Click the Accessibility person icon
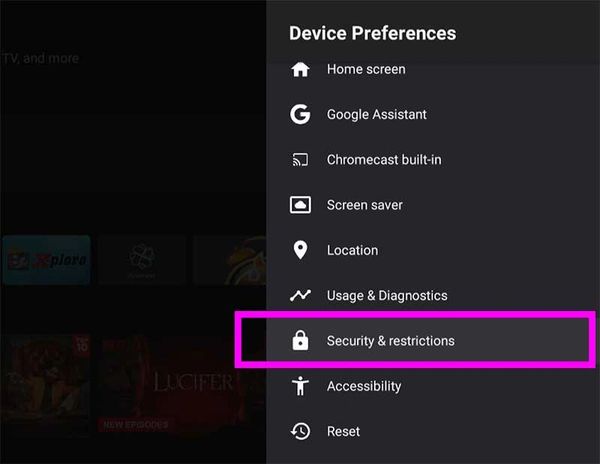600x464 pixels. point(300,386)
